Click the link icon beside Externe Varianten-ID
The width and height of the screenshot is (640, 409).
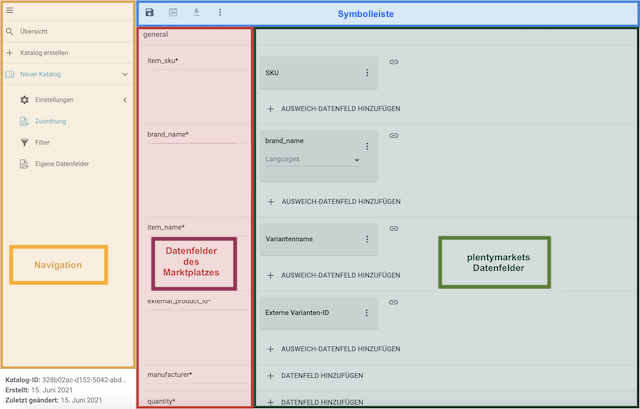393,302
